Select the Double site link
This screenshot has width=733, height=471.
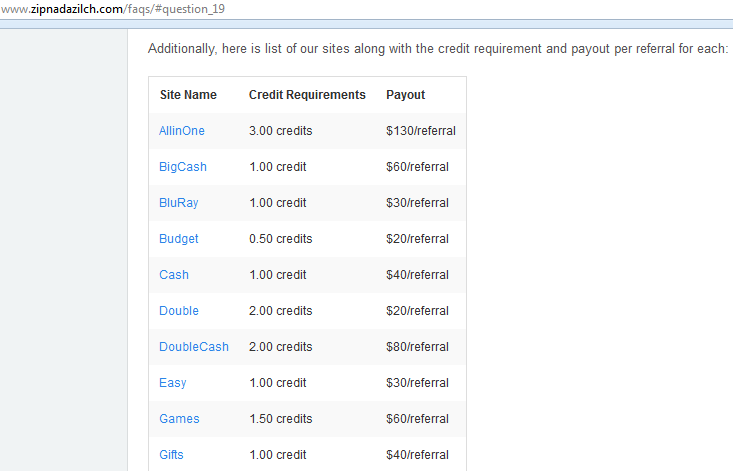[x=179, y=311]
